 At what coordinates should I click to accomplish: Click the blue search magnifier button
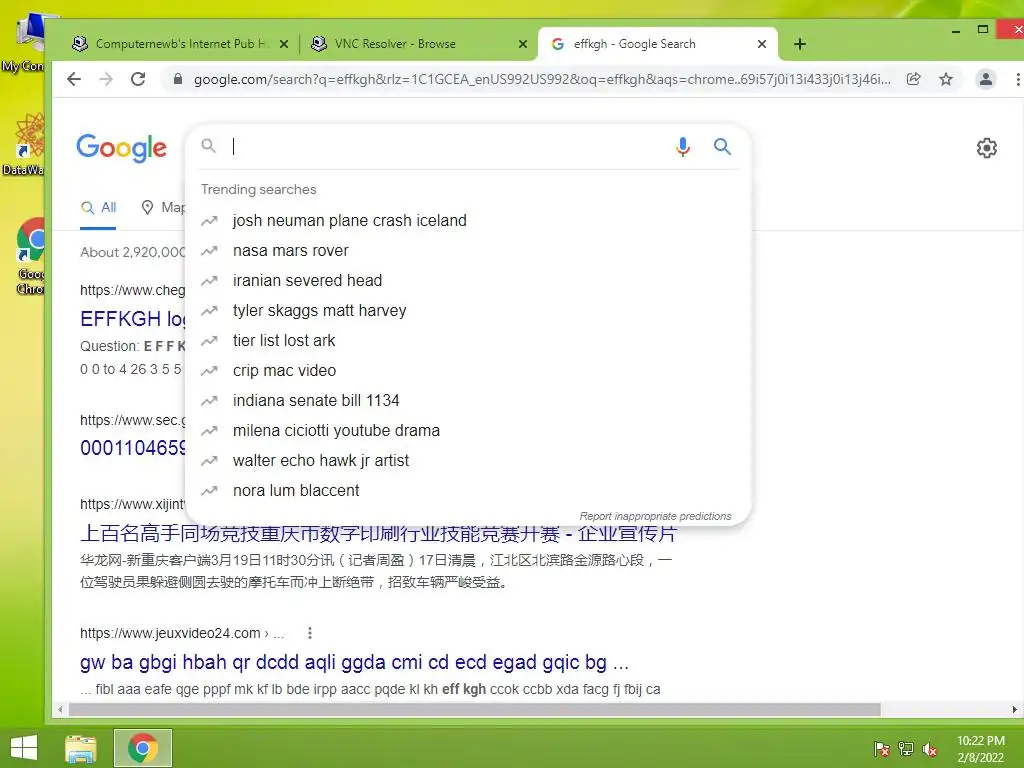(x=722, y=146)
